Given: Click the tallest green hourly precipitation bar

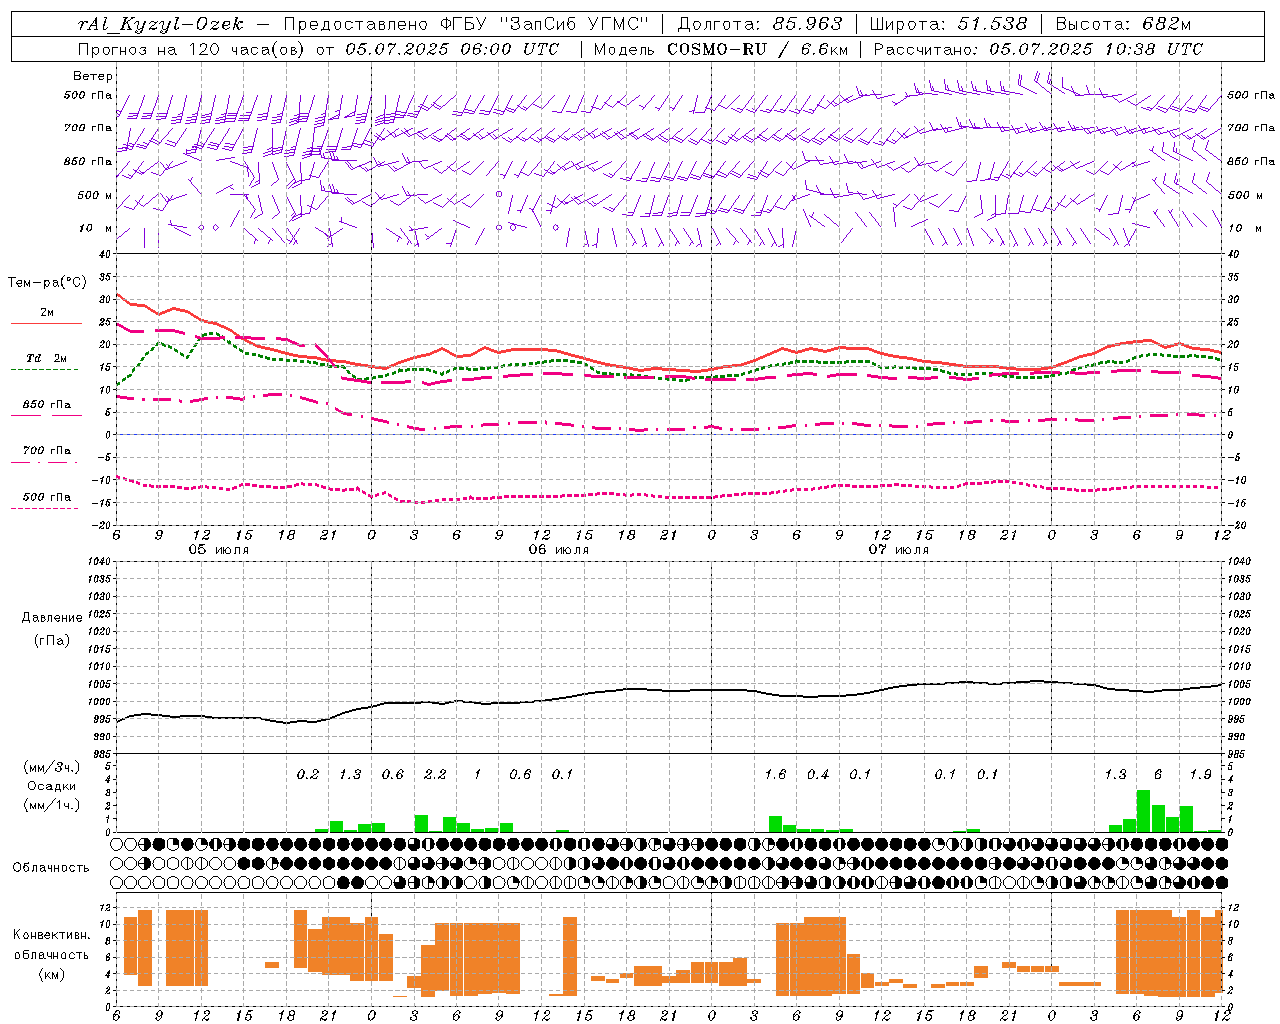Looking at the screenshot, I should [1143, 811].
